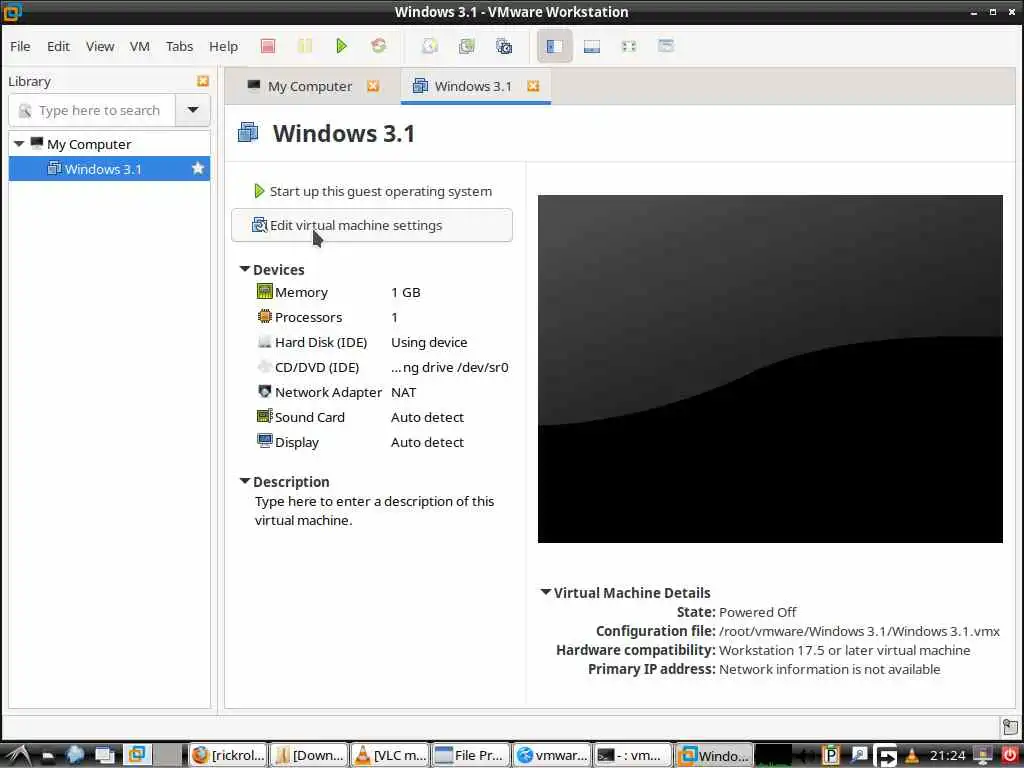The image size is (1024, 768).
Task: Open the Tabs menu
Action: (179, 46)
